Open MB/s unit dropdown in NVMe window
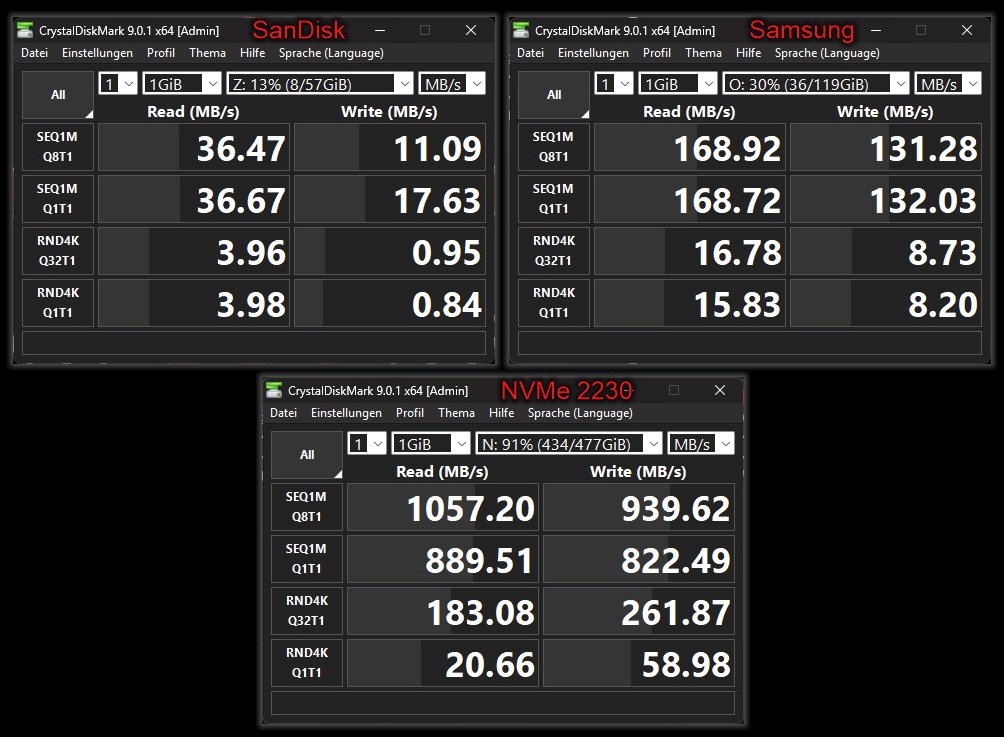The image size is (1004, 737). pyautogui.click(x=701, y=443)
